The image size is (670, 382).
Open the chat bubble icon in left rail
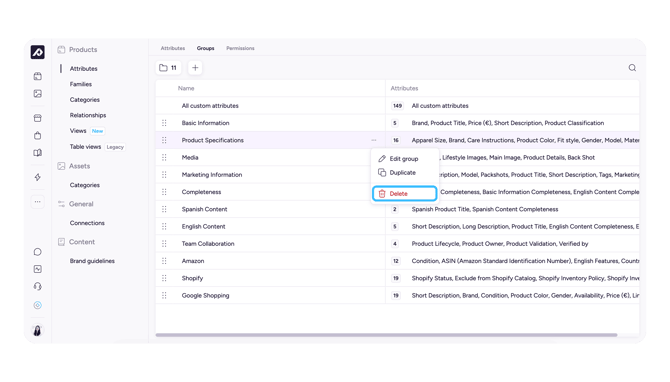point(38,252)
